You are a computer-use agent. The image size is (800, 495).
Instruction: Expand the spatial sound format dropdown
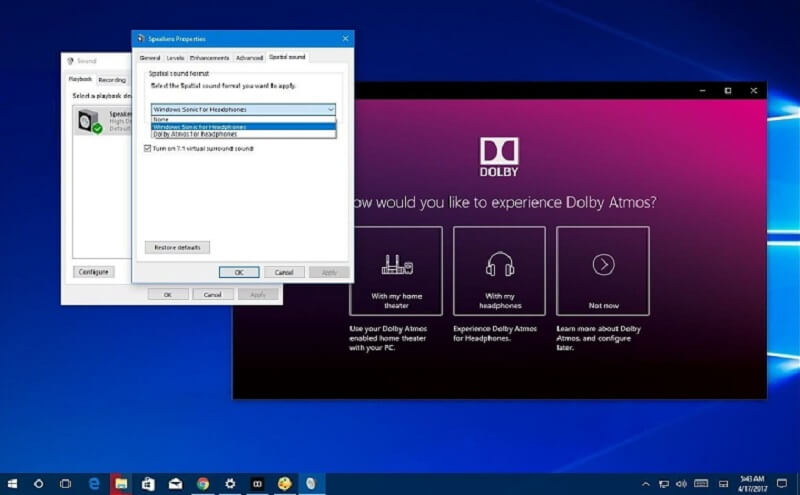tap(243, 108)
